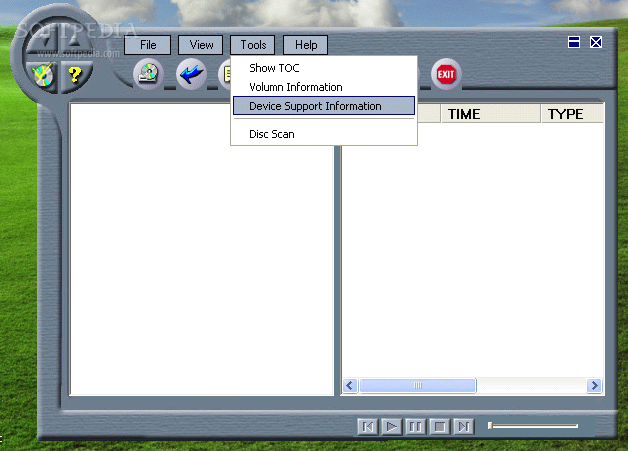Minimize the application window
Screen dimensions: 628x451
574,42
